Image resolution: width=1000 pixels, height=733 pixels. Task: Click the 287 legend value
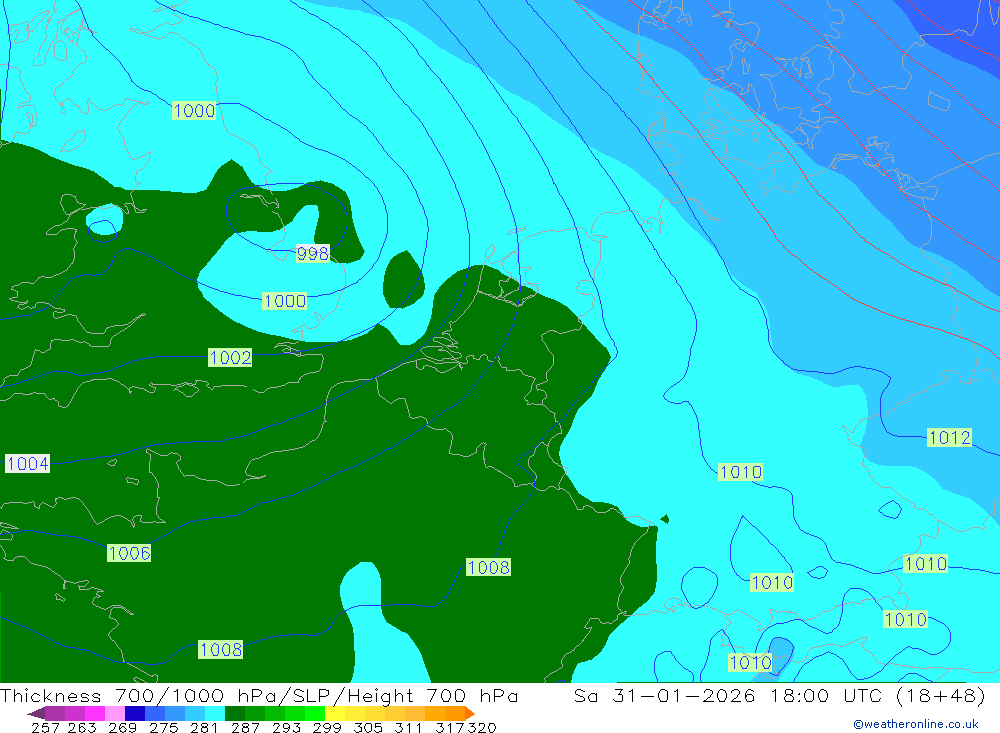(x=246, y=727)
